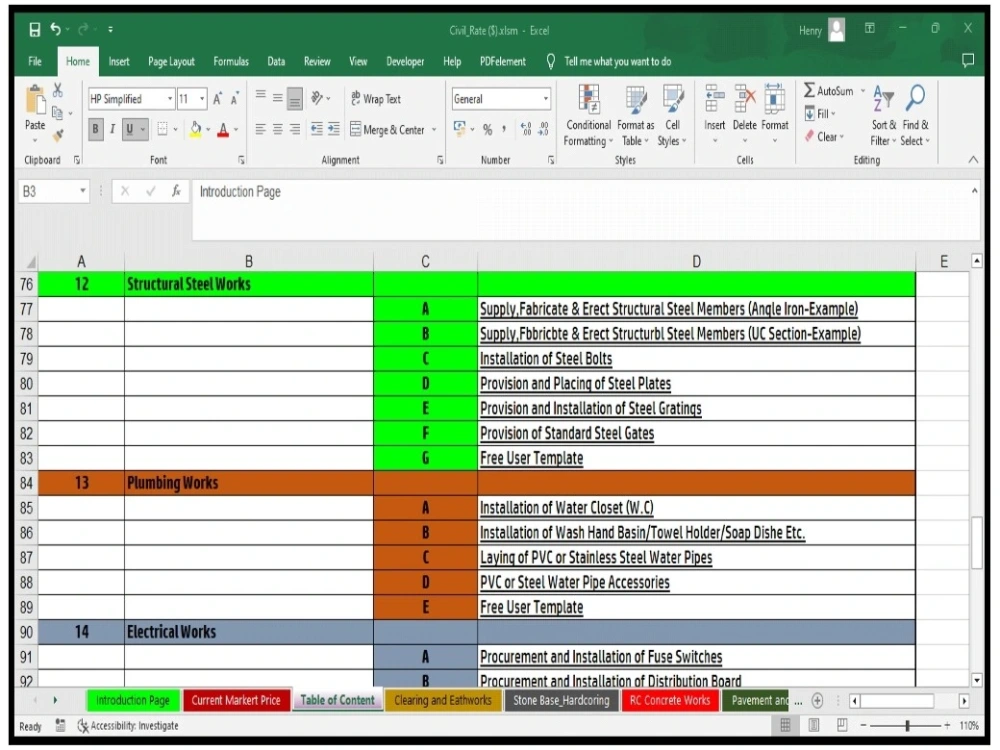Click the zoom out minus button
Screen dimensions: 1000x750
click(863, 725)
